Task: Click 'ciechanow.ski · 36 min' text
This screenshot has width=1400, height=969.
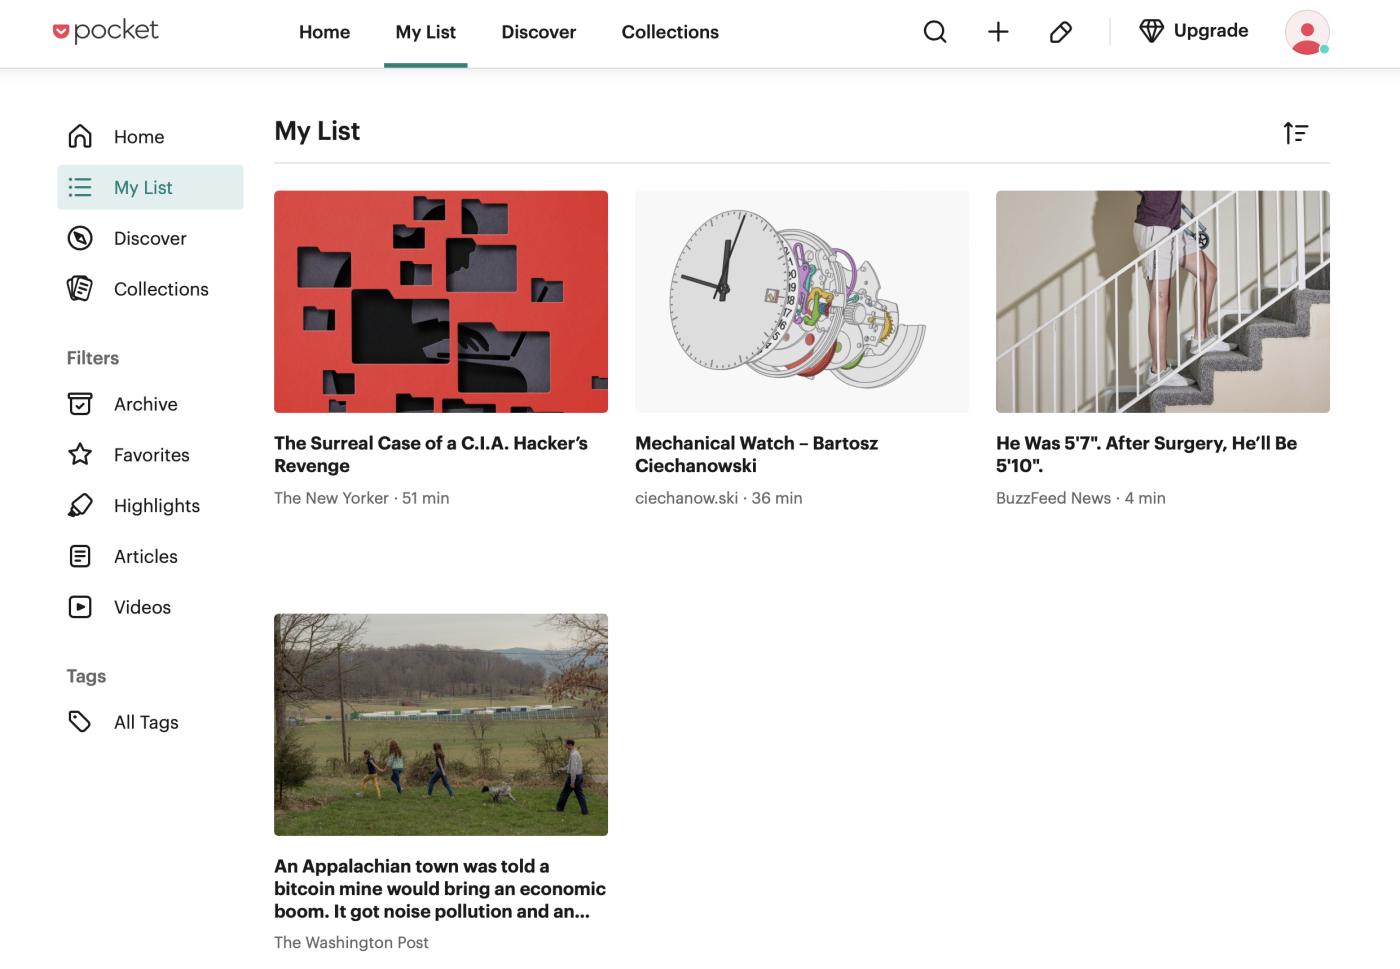Action: click(x=719, y=498)
